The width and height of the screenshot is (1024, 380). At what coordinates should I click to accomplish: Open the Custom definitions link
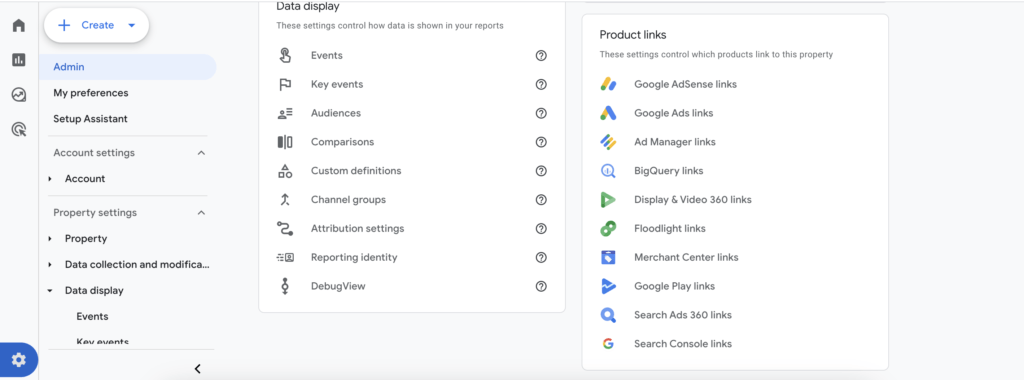pos(356,171)
